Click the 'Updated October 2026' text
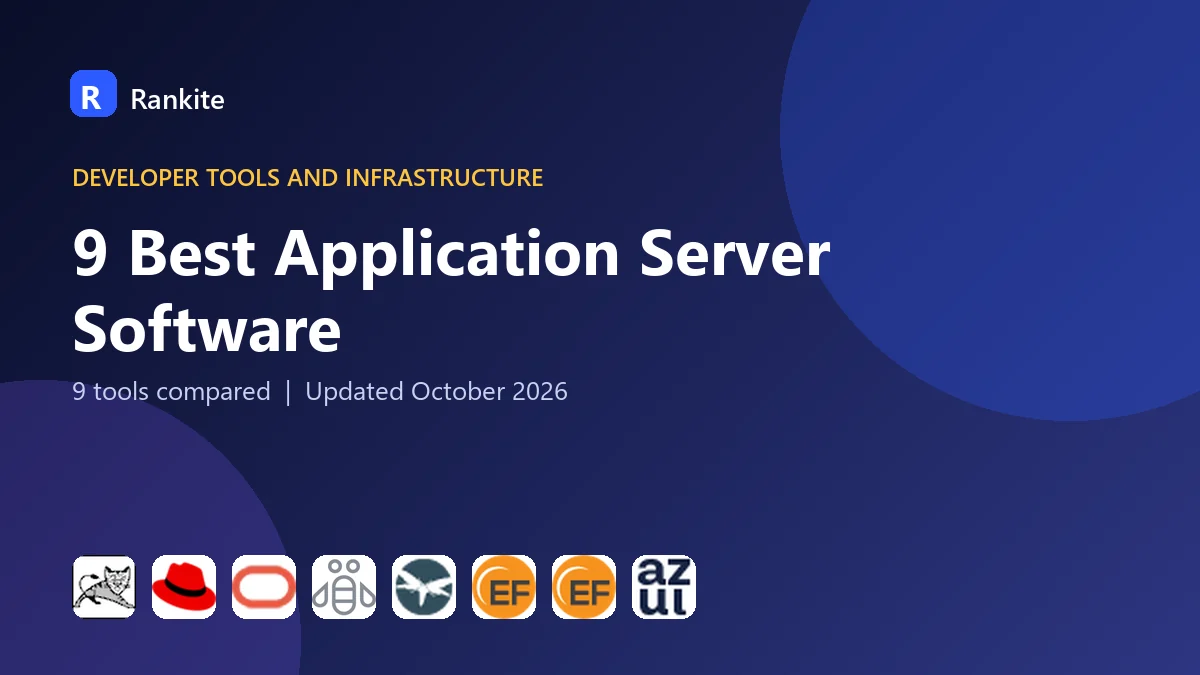The image size is (1200, 675). coord(436,391)
